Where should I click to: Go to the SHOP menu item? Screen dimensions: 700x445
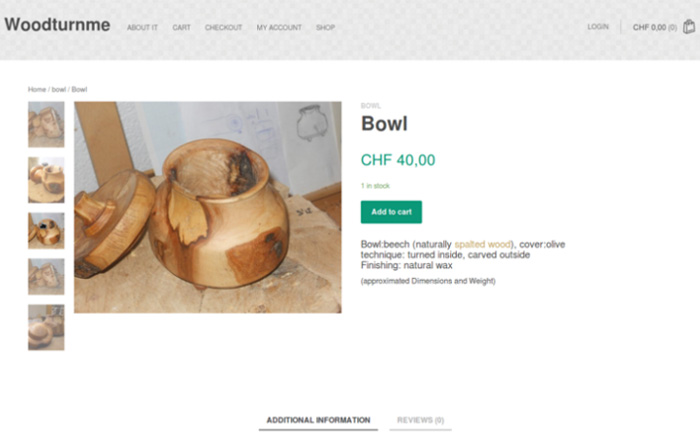tap(325, 28)
